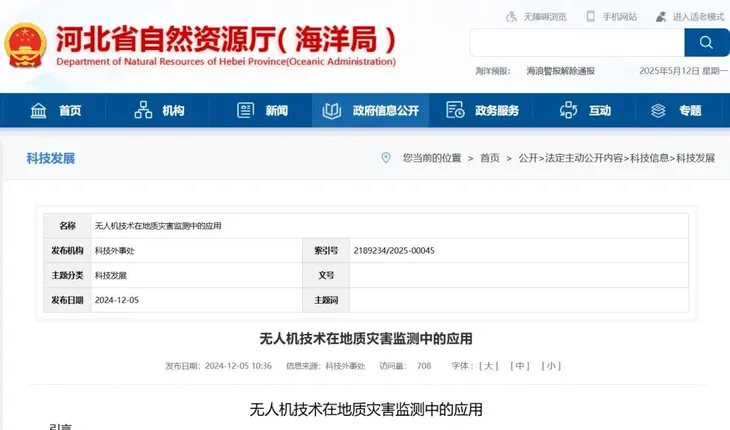The image size is (730, 430).
Task: Click the 互动 interaction icon
Action: (569, 110)
